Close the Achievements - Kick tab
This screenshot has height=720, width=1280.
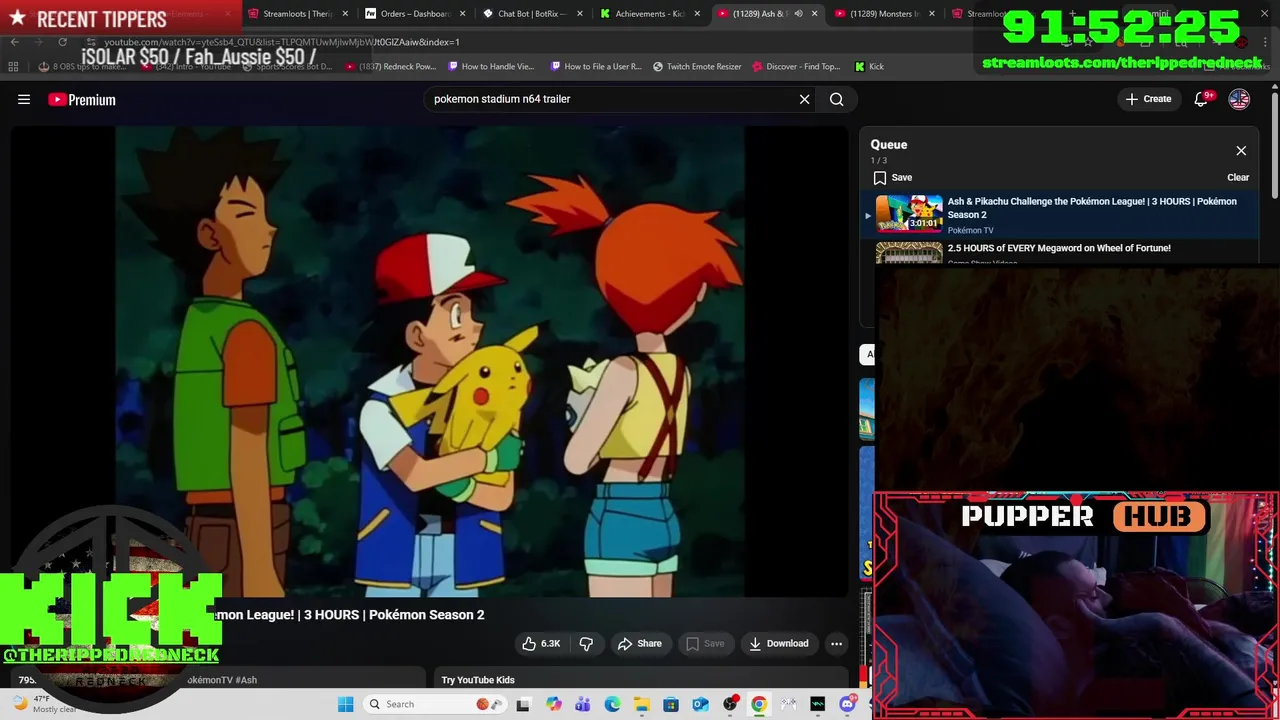[x=697, y=14]
